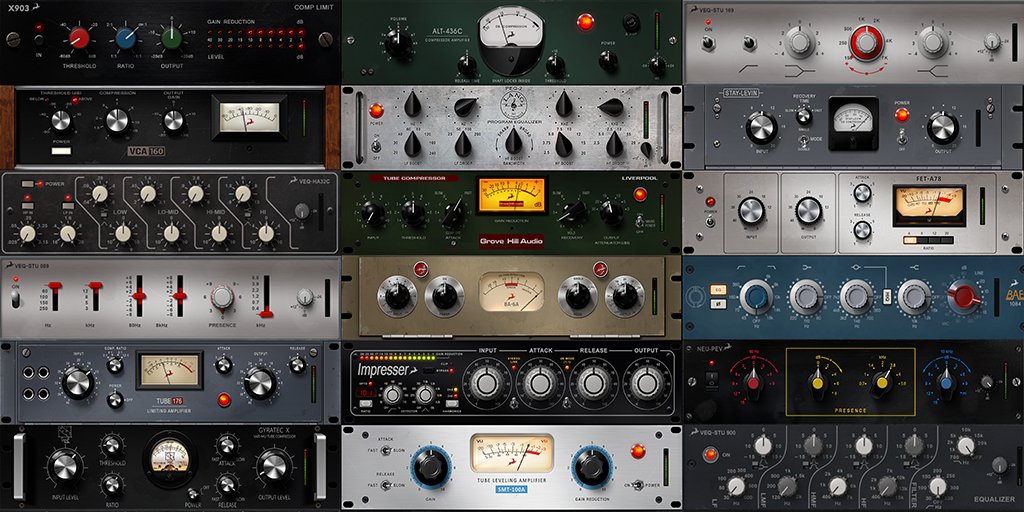Click the red gain knob on BAE 1084
The width and height of the screenshot is (1024, 512).
click(963, 296)
